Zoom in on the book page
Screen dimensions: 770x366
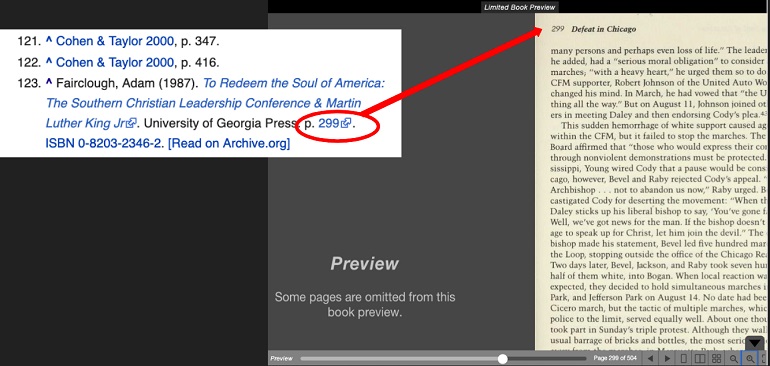(750, 359)
